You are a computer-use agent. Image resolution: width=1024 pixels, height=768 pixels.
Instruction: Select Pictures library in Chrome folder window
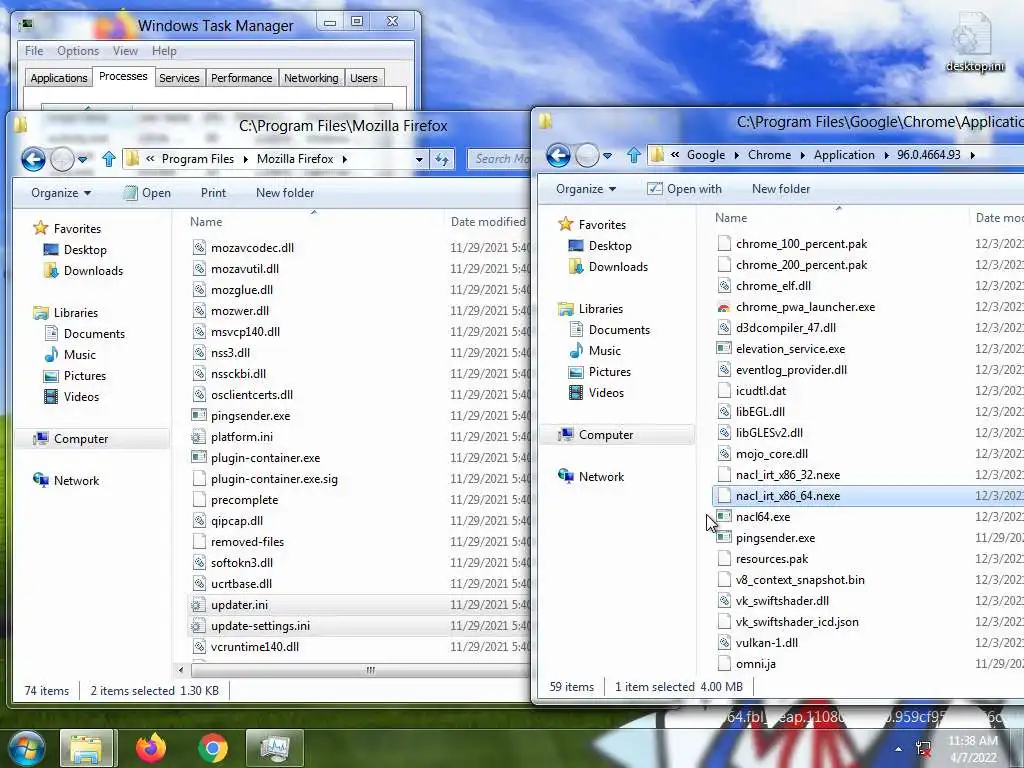(x=610, y=372)
